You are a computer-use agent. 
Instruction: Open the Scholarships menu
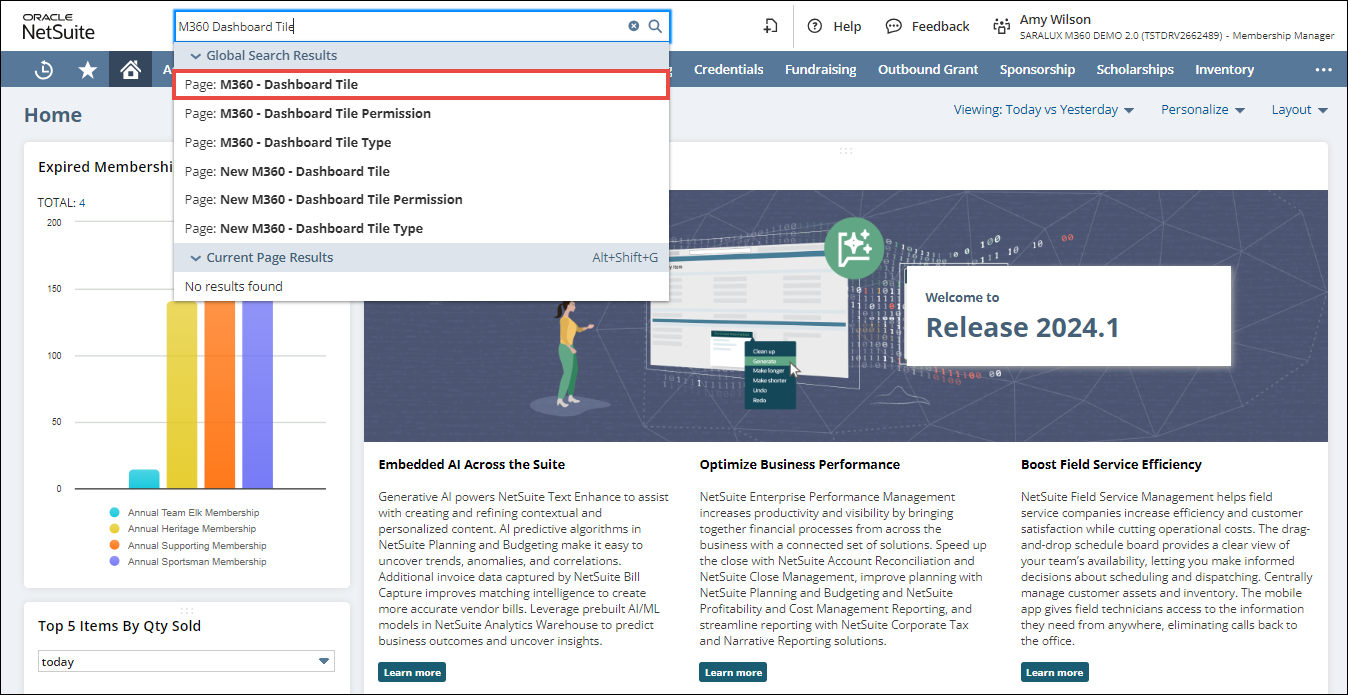[x=1135, y=70]
